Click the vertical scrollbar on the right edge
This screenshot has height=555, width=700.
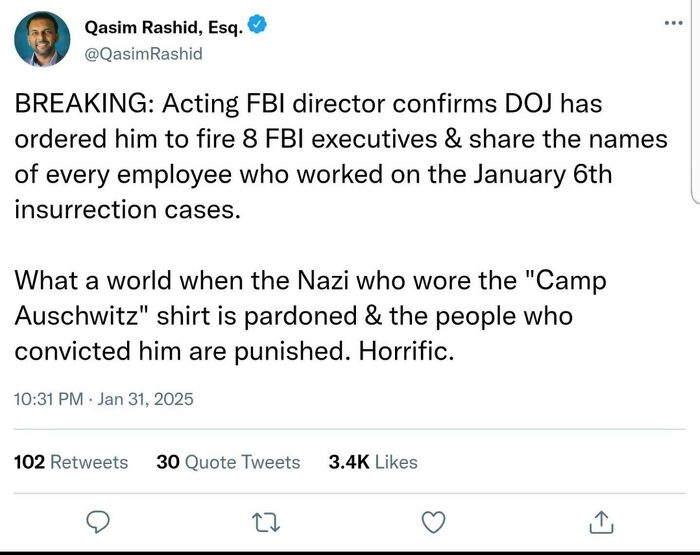tap(692, 100)
